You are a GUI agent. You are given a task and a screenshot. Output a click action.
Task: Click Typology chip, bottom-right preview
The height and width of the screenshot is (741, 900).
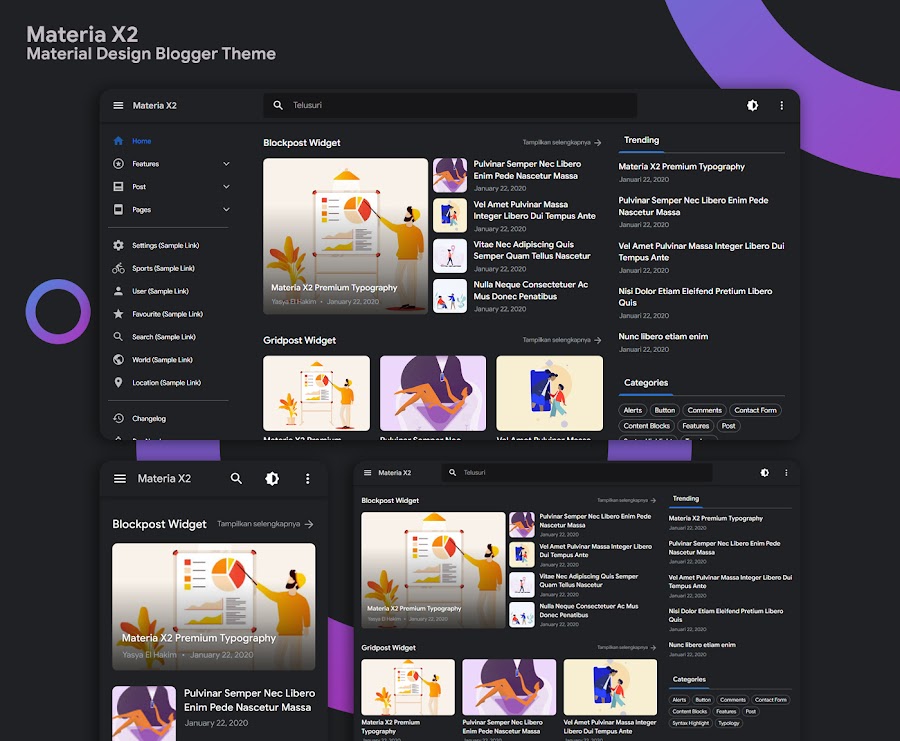coord(728,723)
